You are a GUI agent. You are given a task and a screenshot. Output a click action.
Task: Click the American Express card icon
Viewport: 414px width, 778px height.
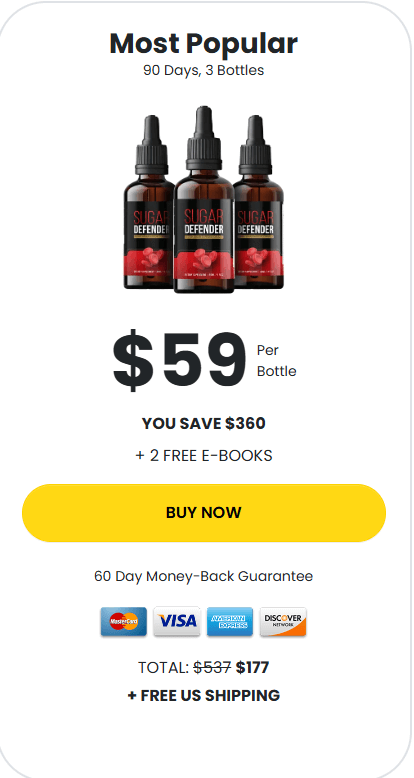click(x=230, y=621)
